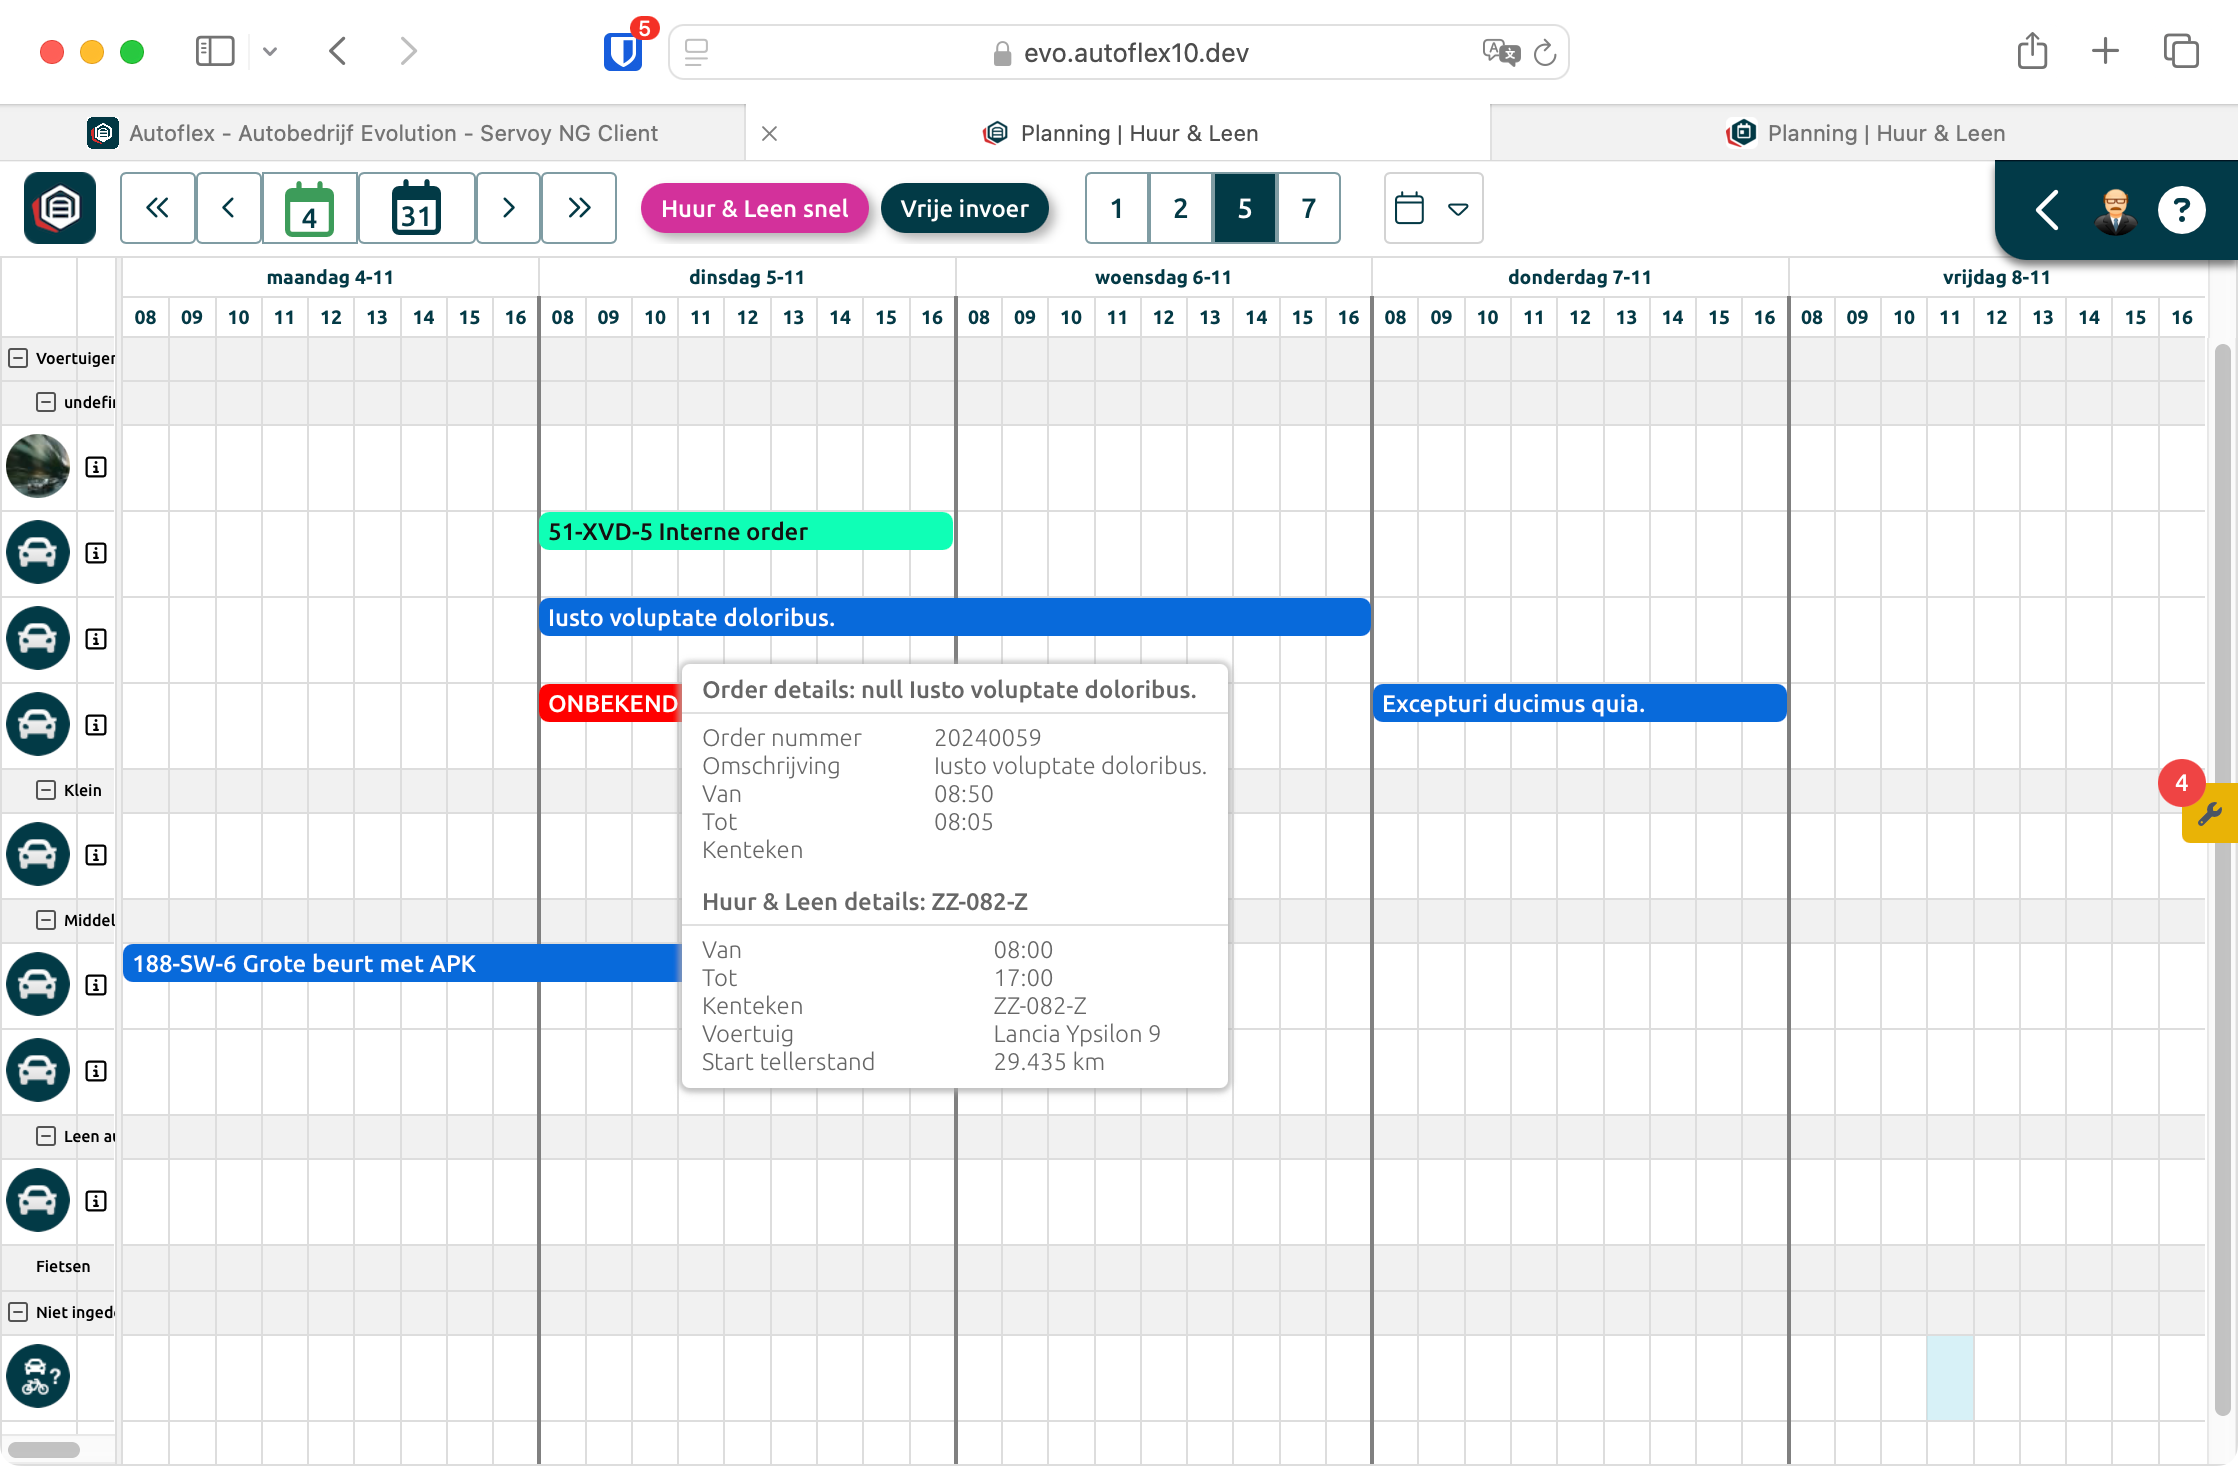2238x1466 pixels.
Task: Collapse the Klein vehicle group
Action: pos(46,790)
